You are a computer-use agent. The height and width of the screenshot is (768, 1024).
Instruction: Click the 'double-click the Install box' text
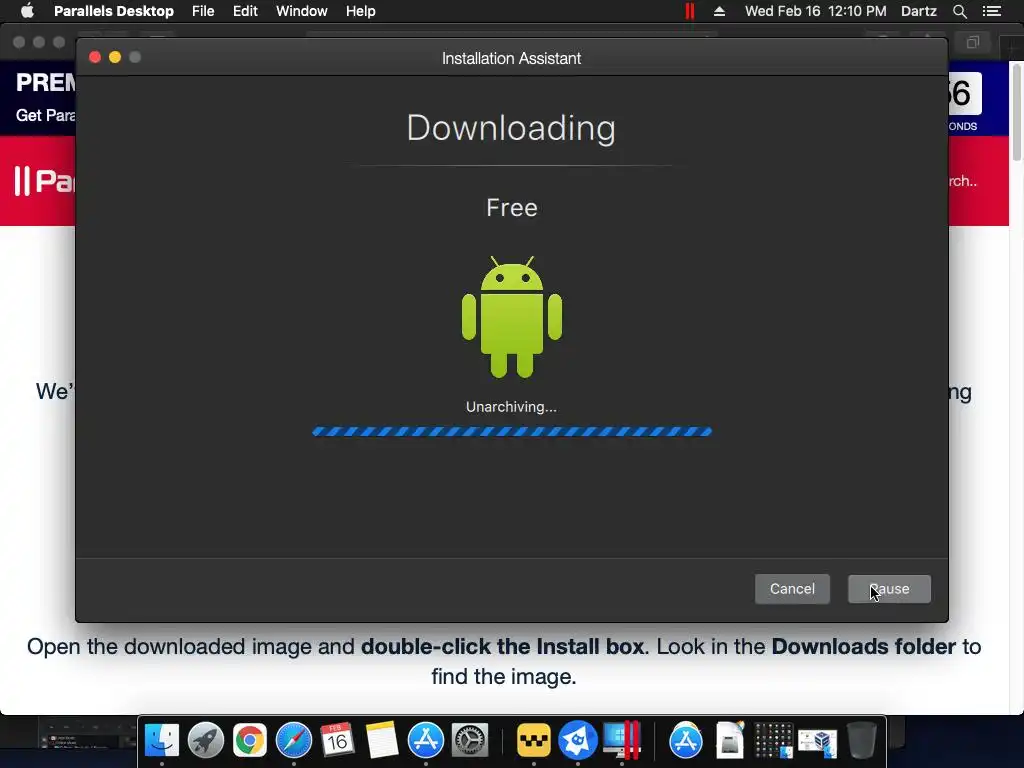502,647
